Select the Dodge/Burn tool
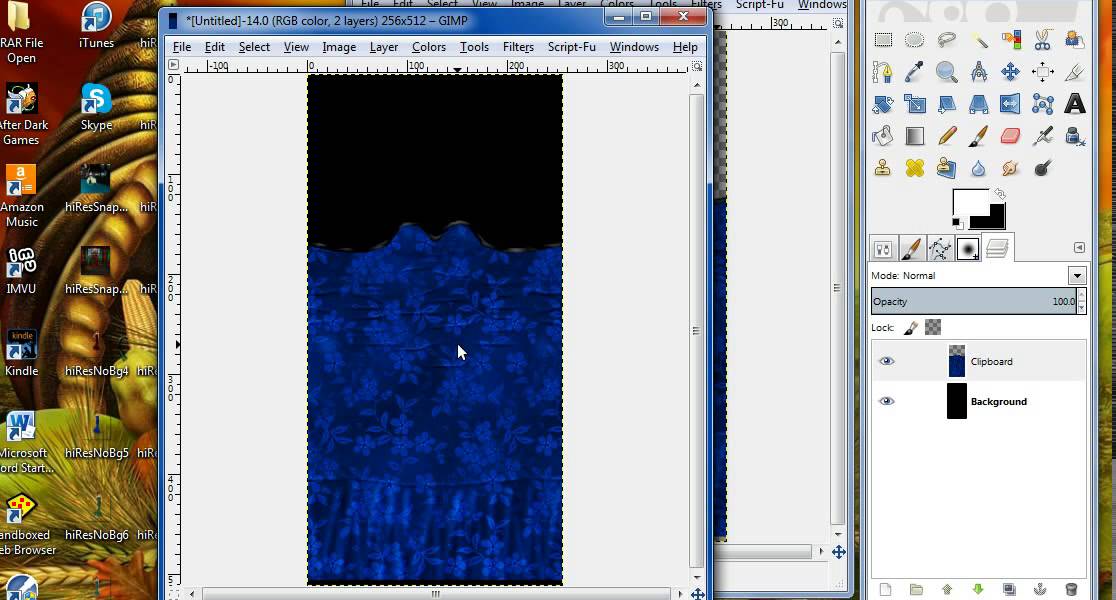 (1043, 168)
